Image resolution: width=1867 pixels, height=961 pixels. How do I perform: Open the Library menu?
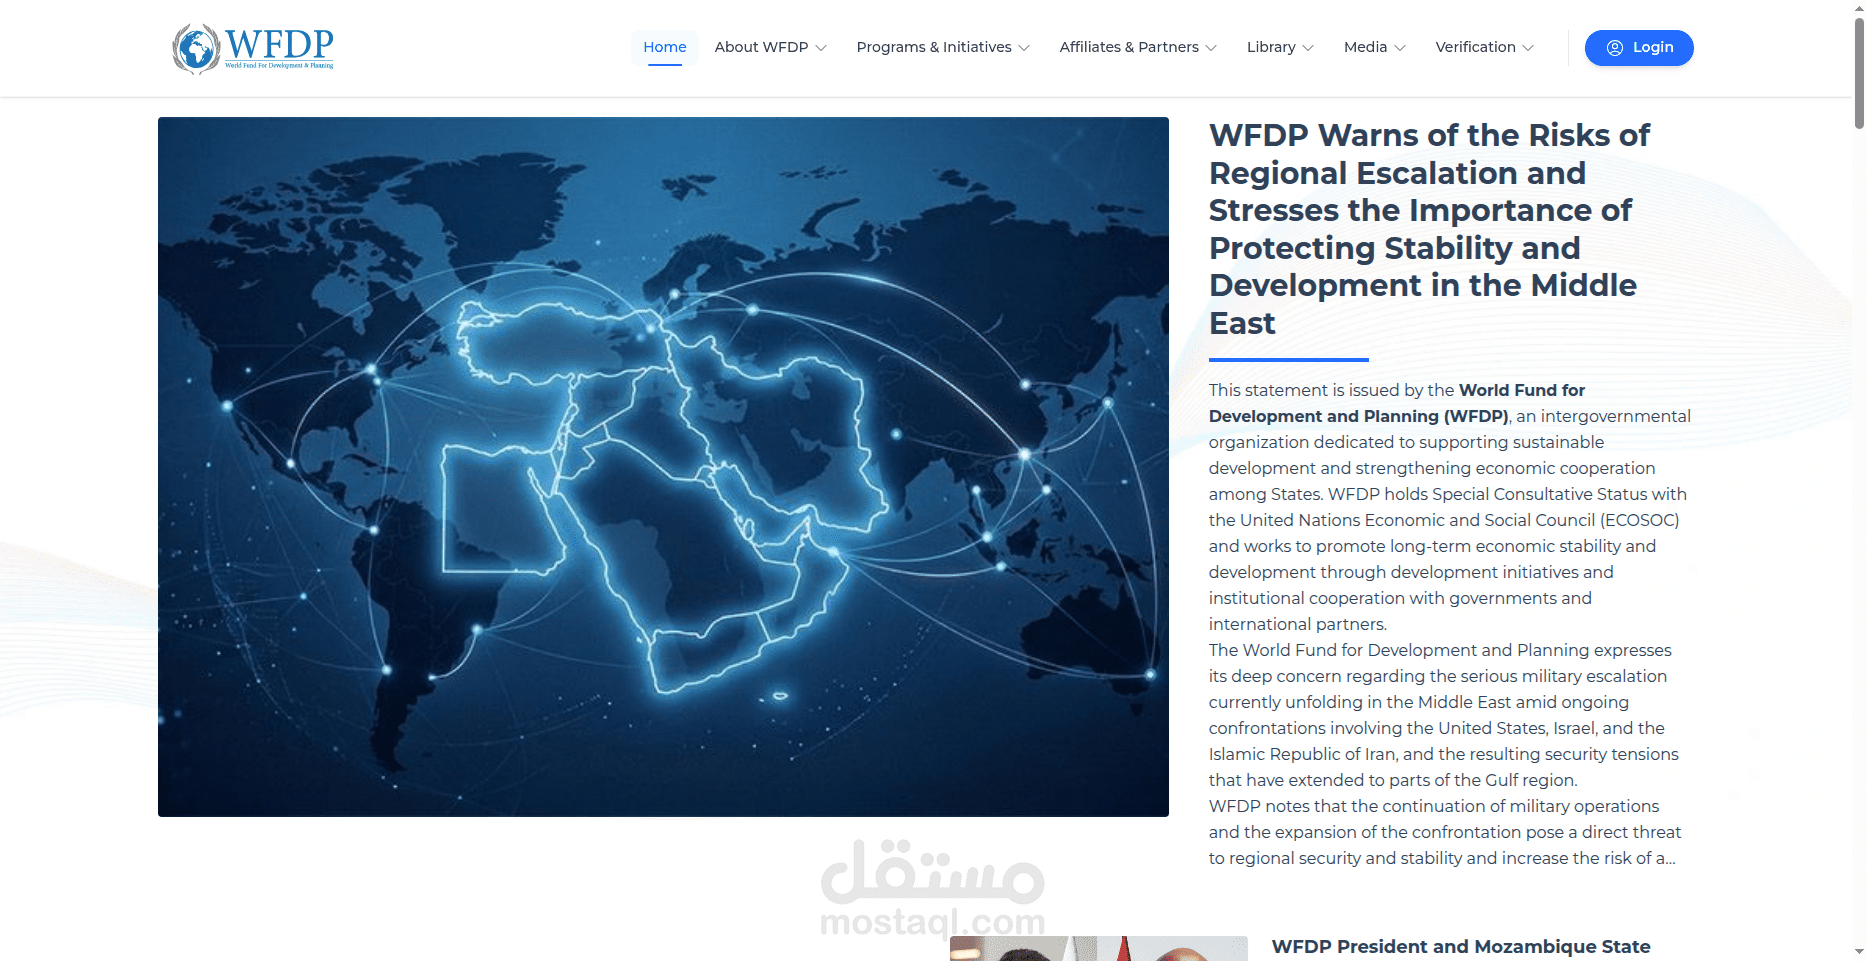(1280, 47)
